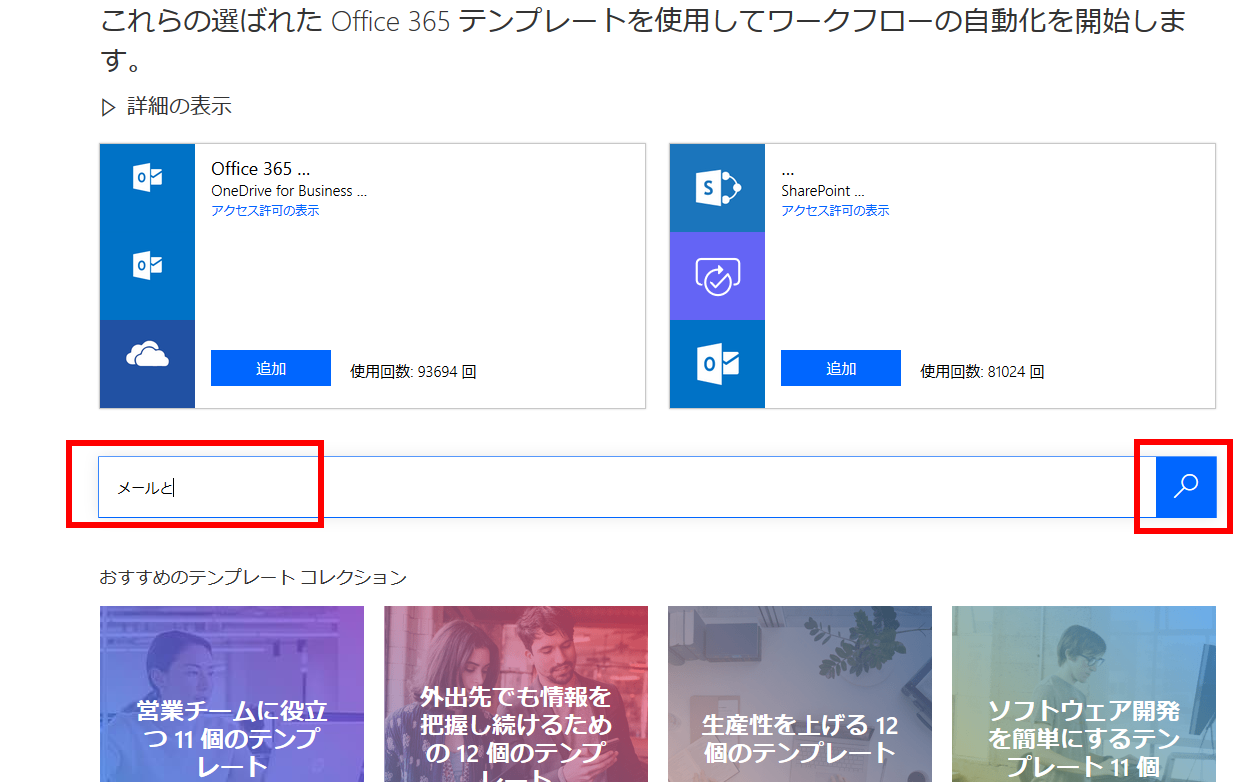Open ソフトウェア開発を簡単にするテンプレート collection

[1084, 694]
